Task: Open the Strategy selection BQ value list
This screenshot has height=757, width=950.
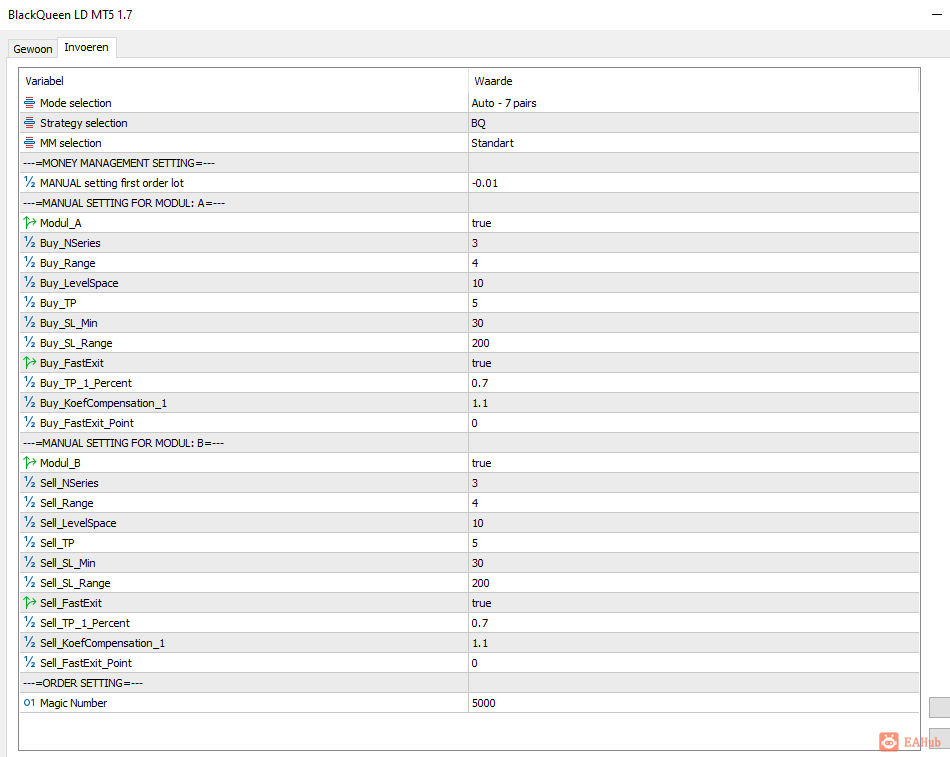Action: [693, 123]
